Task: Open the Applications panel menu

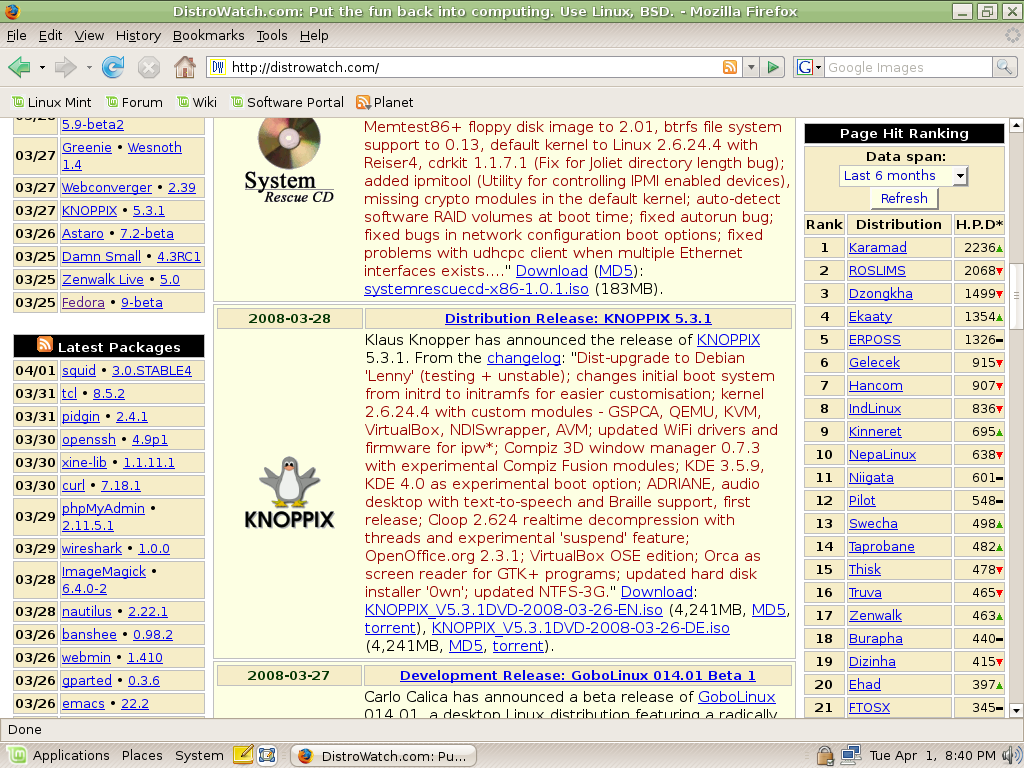Action: click(x=71, y=756)
